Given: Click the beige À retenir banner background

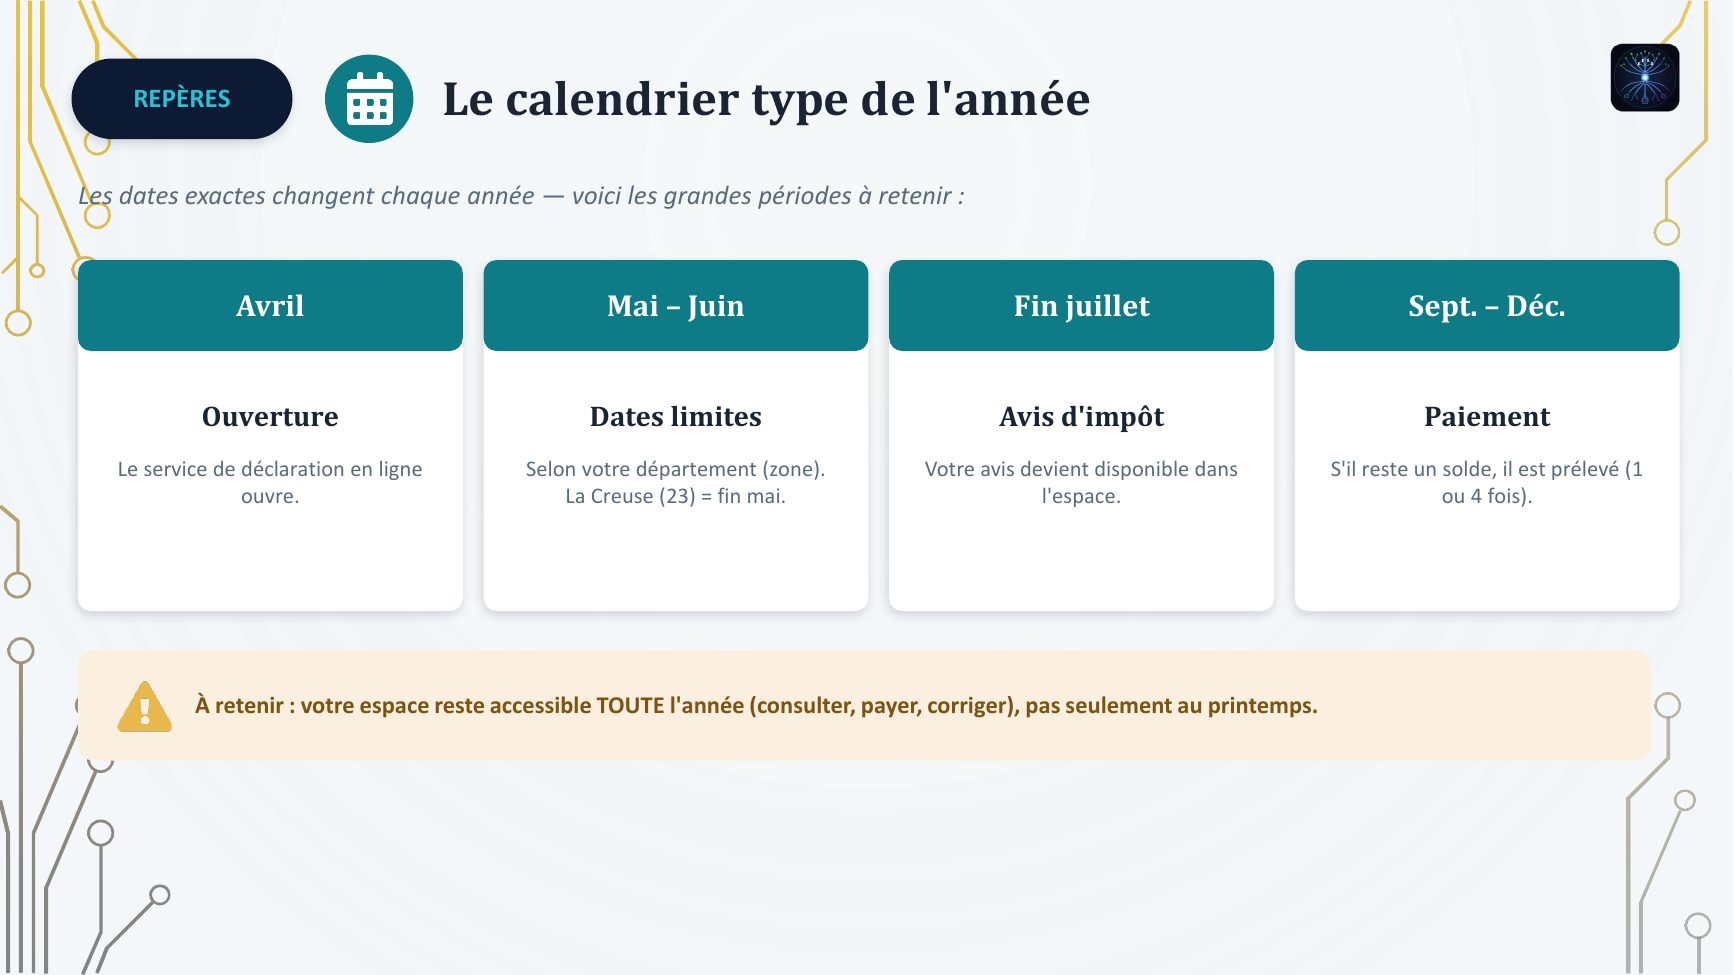Looking at the screenshot, I should tap(864, 706).
